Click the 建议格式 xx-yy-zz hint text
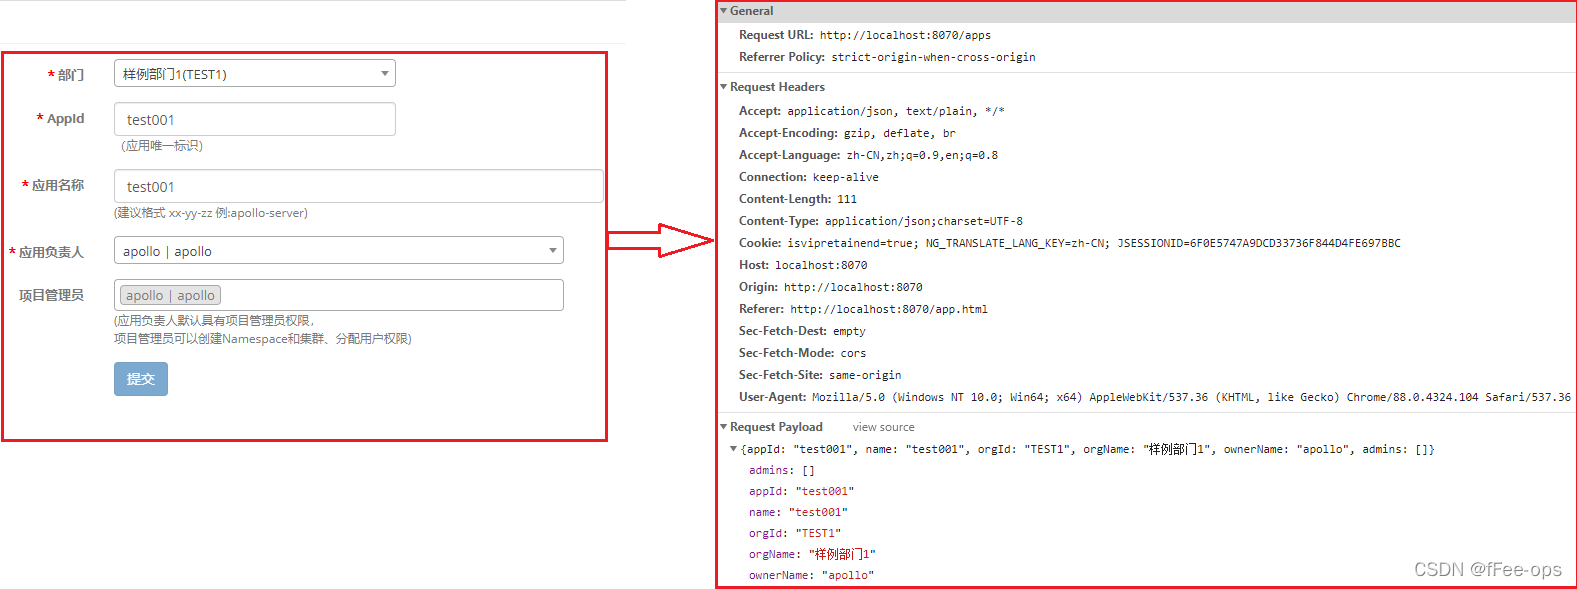Screen dimensions: 1577x589 (211, 213)
